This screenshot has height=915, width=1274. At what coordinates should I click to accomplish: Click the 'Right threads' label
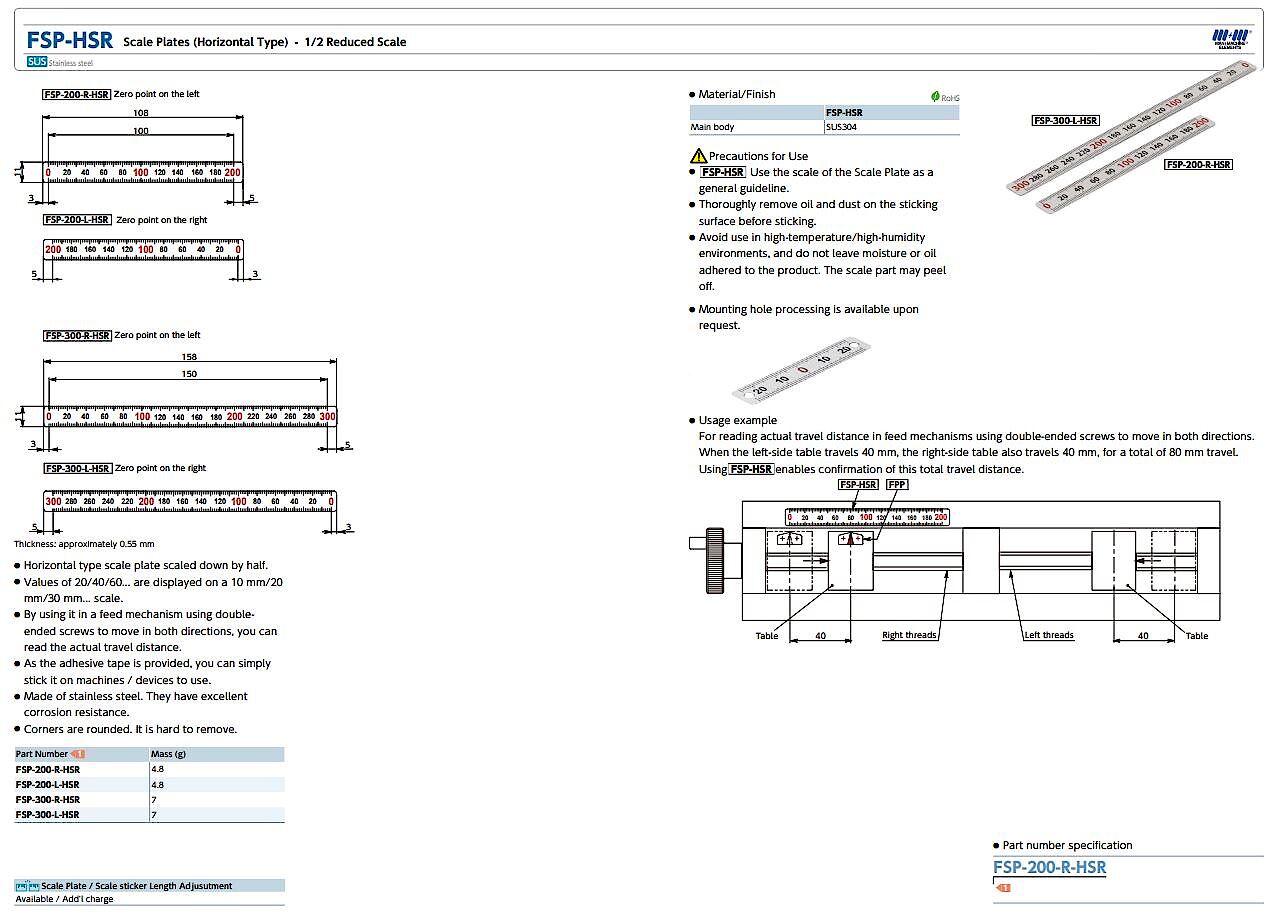click(909, 635)
